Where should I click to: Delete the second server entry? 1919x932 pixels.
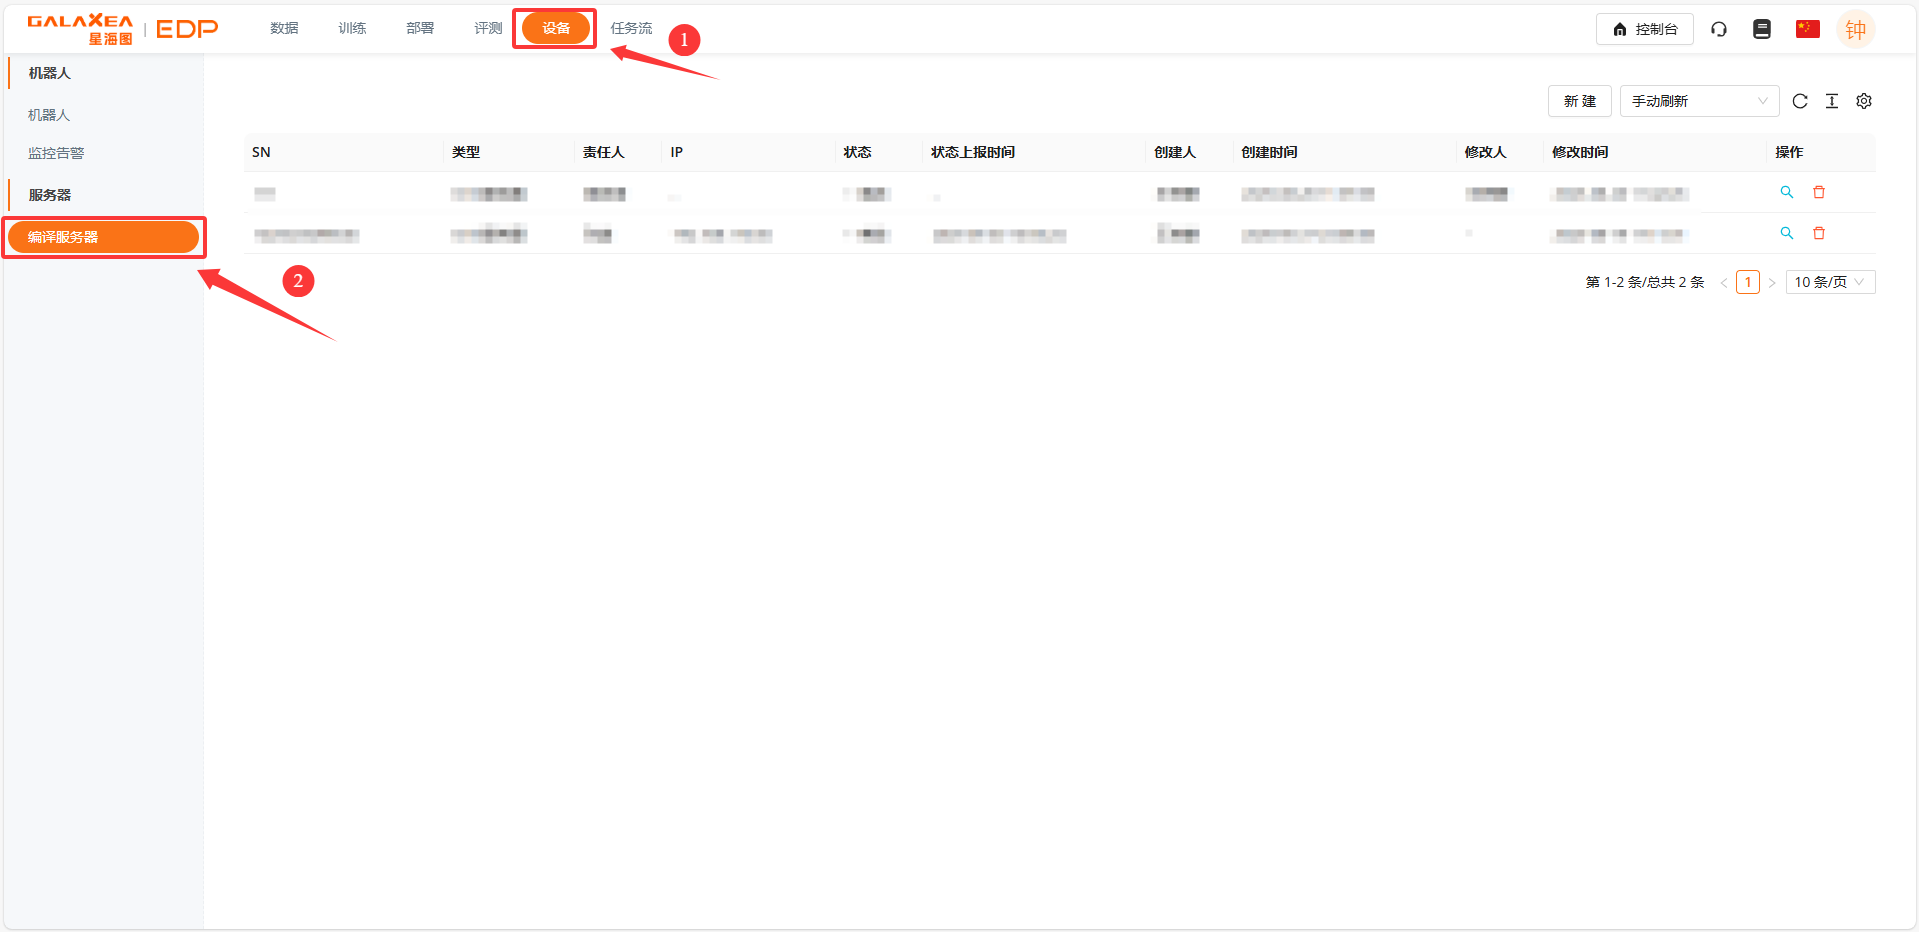tap(1819, 233)
